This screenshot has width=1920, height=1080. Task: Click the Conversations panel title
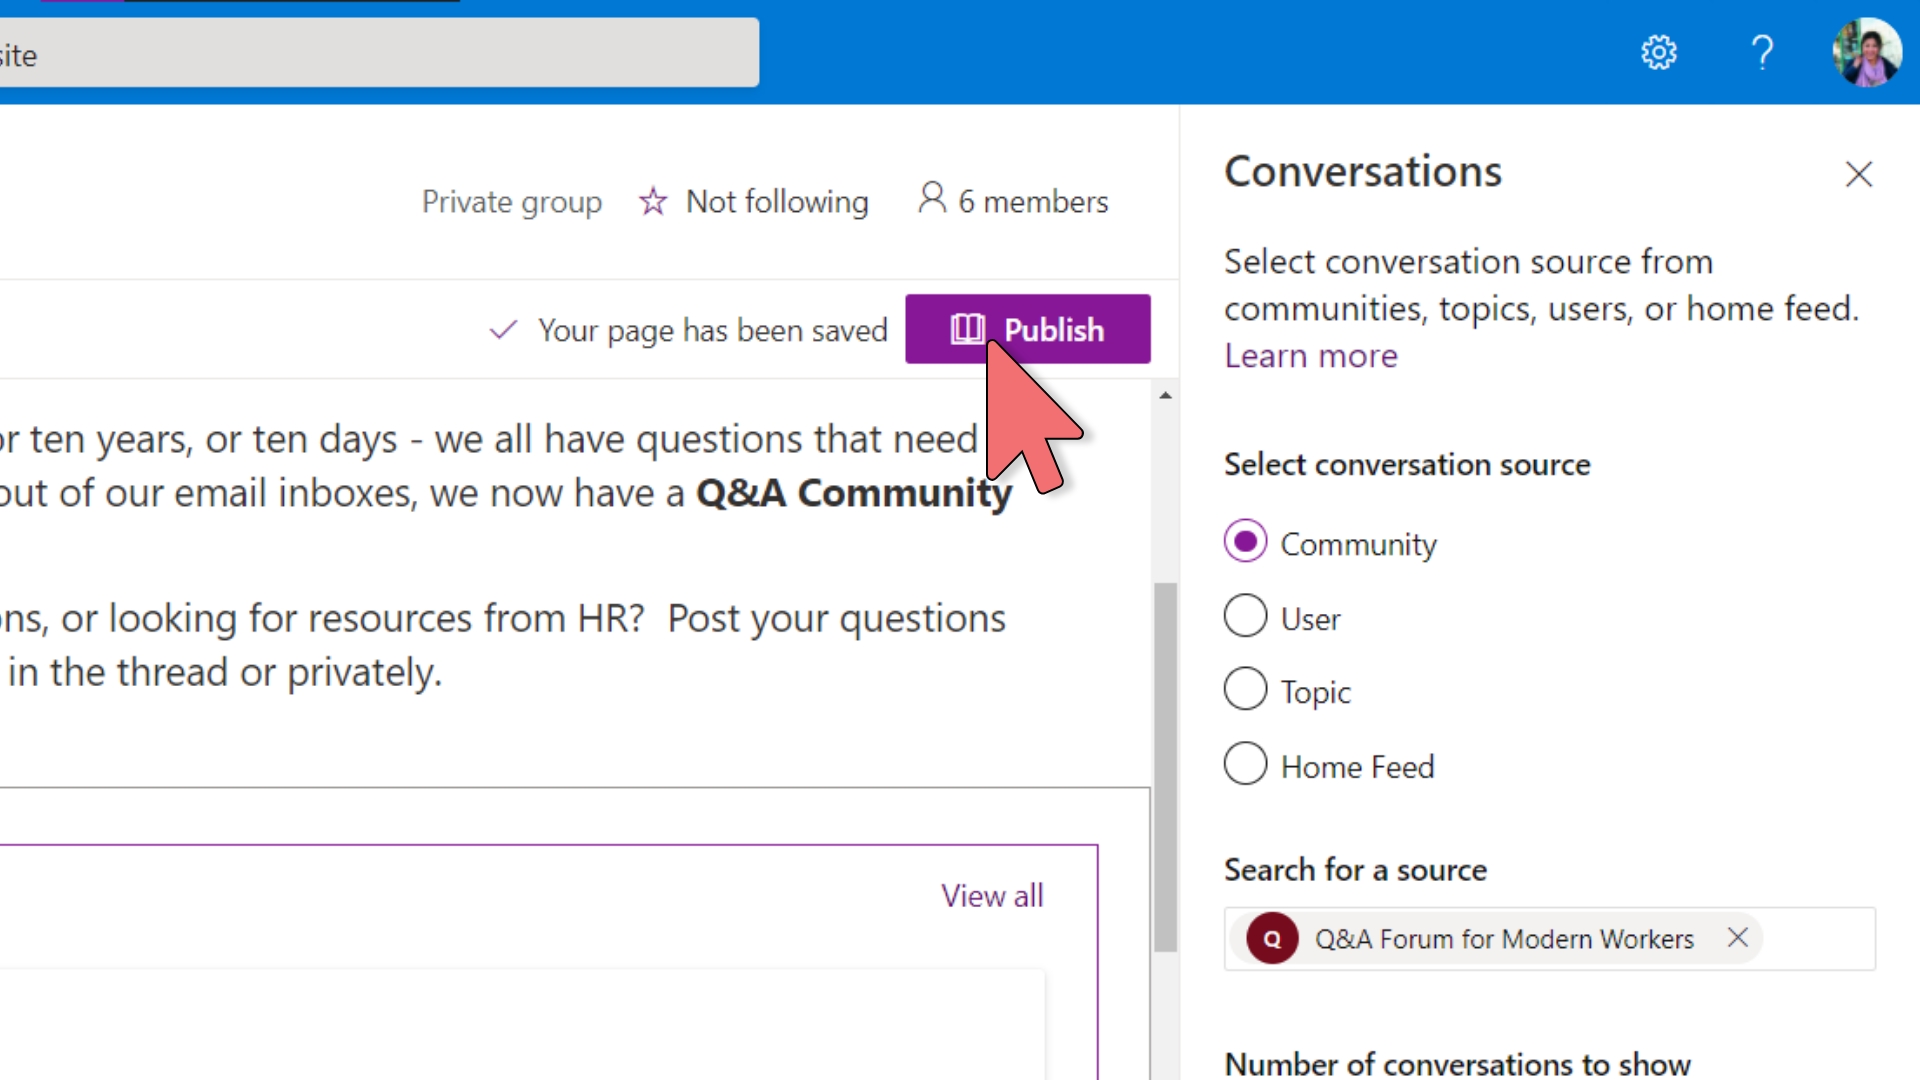[1364, 169]
